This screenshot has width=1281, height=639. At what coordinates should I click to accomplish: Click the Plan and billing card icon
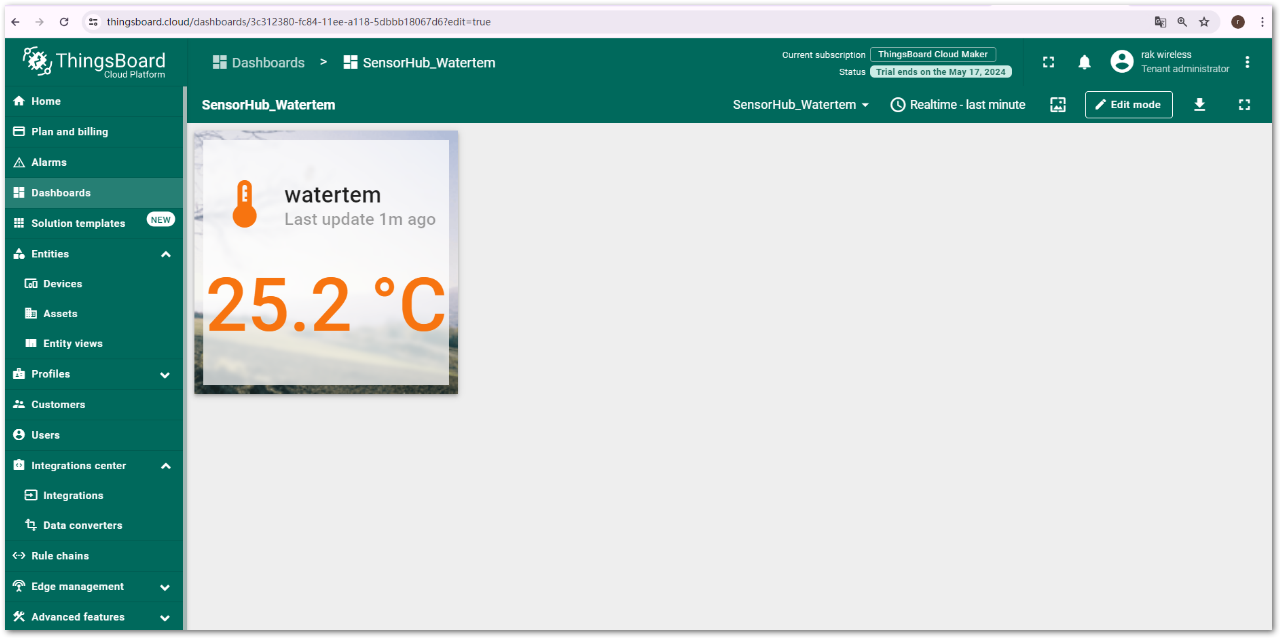(x=19, y=132)
